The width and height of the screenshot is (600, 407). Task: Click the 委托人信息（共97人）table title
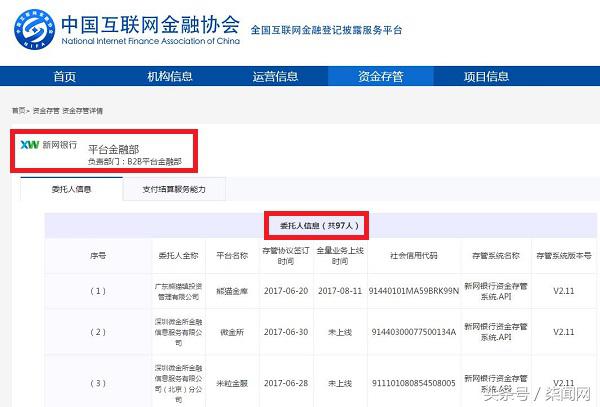coord(319,225)
